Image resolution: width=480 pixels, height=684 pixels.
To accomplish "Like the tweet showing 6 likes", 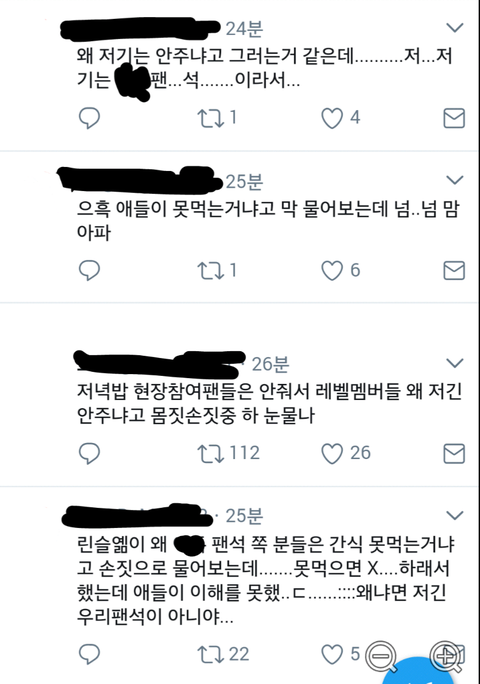I will tap(332, 270).
